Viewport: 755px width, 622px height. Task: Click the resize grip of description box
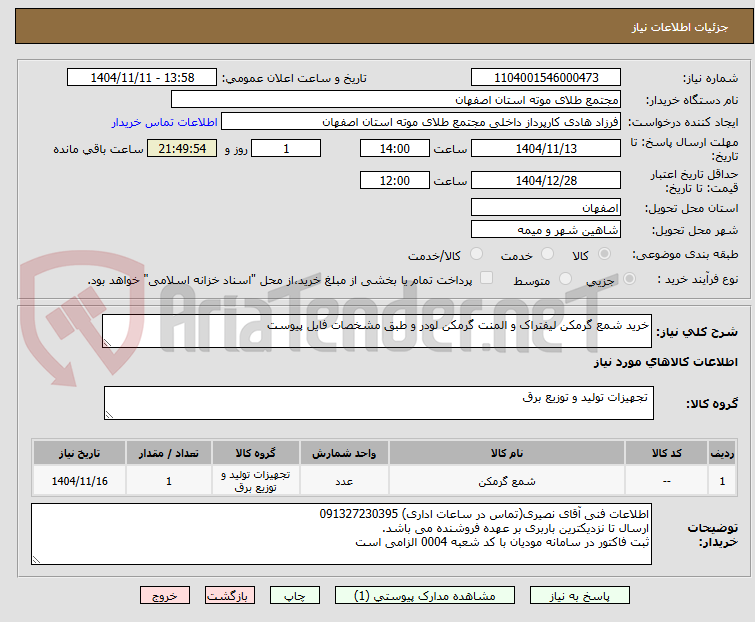[107, 342]
